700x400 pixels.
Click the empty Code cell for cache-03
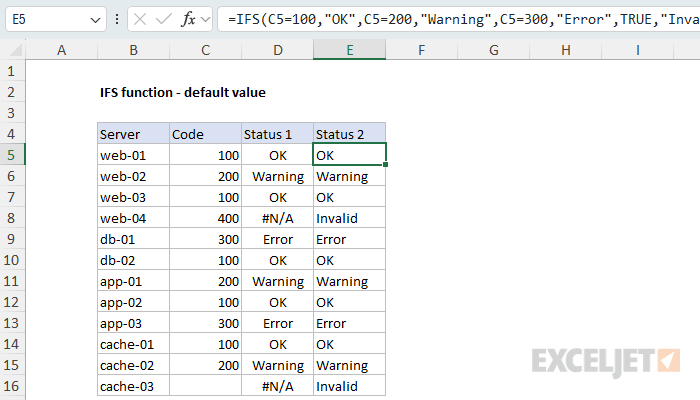click(x=205, y=386)
